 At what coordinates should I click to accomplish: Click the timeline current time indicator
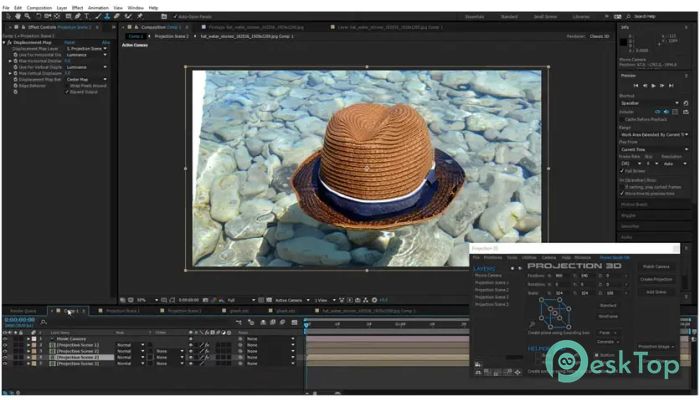coord(306,325)
